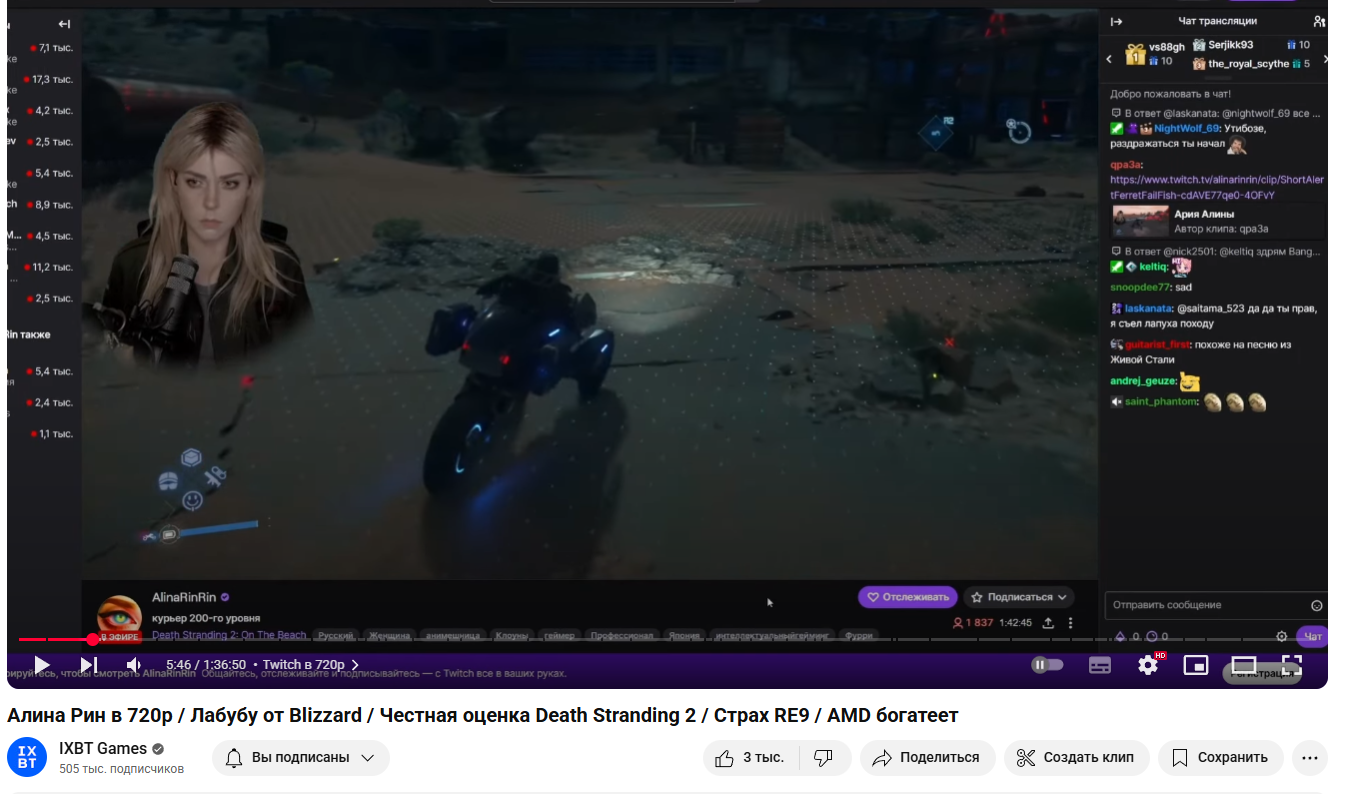Click the purple 'Чат' send button
Image resolution: width=1348 pixels, height=794 pixels.
(x=1312, y=636)
